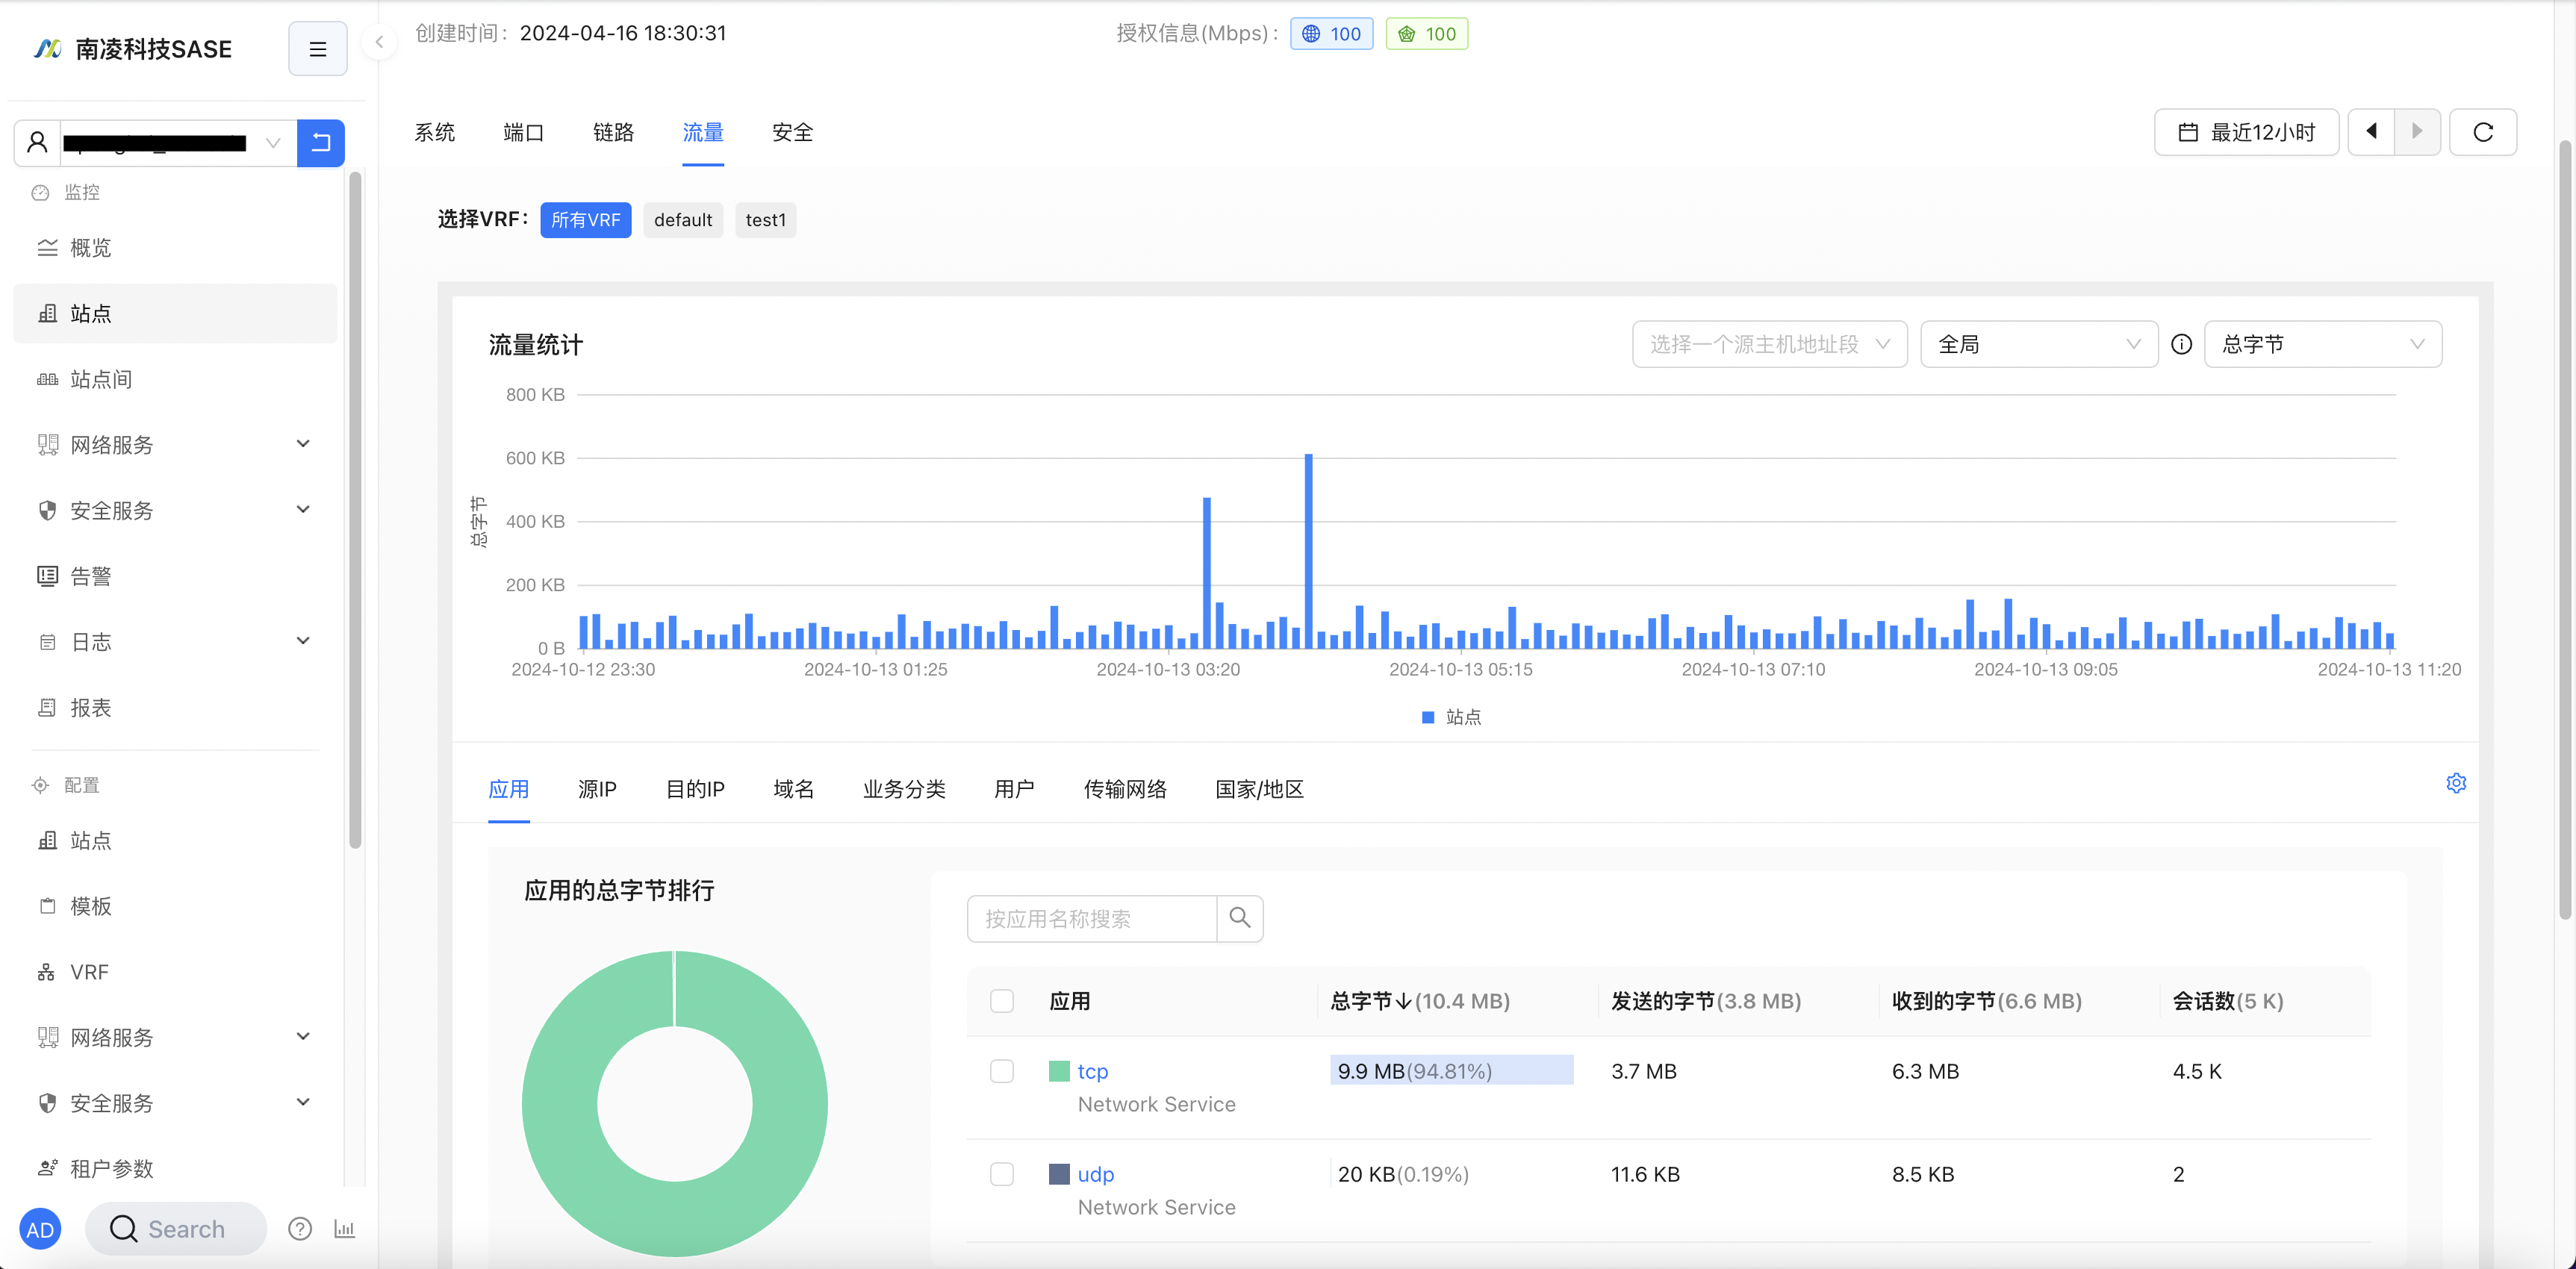The width and height of the screenshot is (2576, 1269).
Task: Select 域名 tab
Action: (794, 789)
